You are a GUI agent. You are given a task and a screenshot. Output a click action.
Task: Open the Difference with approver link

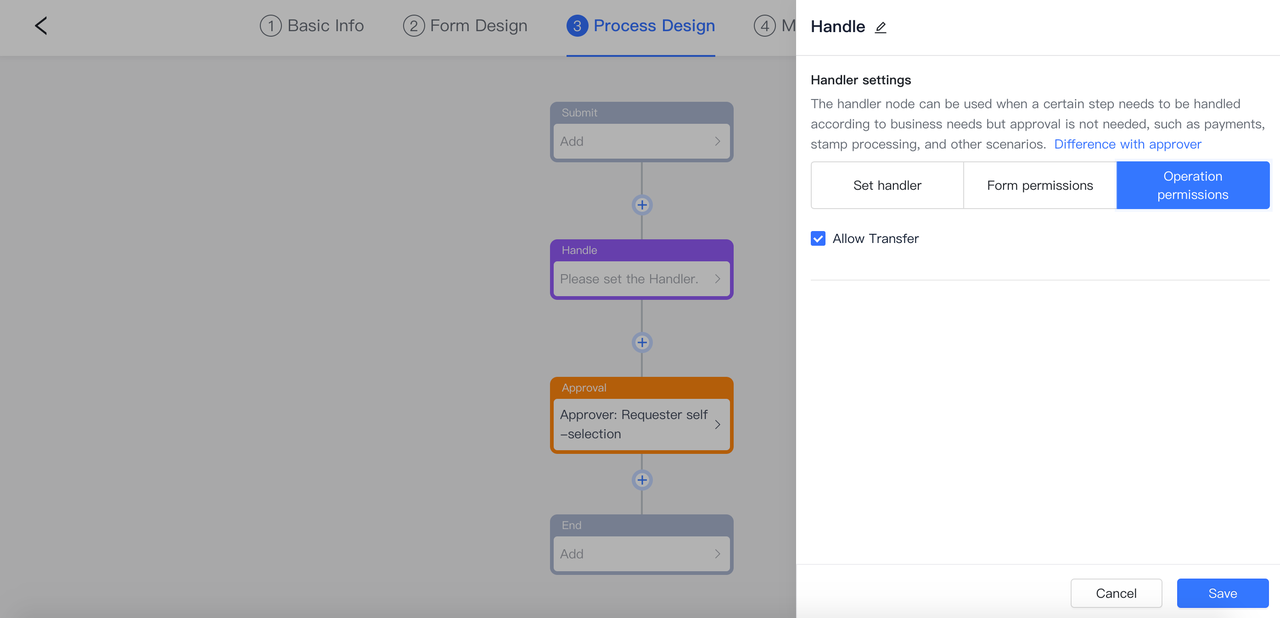1127,144
